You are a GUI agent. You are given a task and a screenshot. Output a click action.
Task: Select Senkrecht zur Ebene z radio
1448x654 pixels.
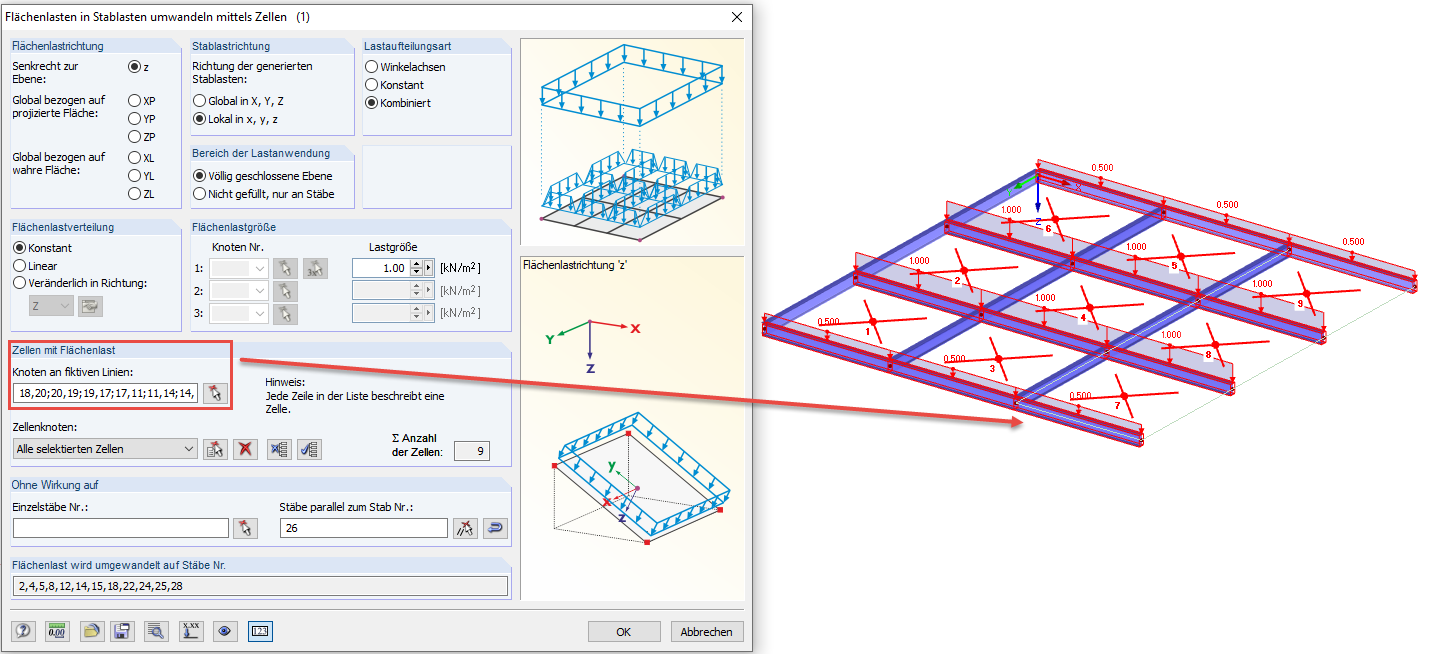tap(135, 67)
